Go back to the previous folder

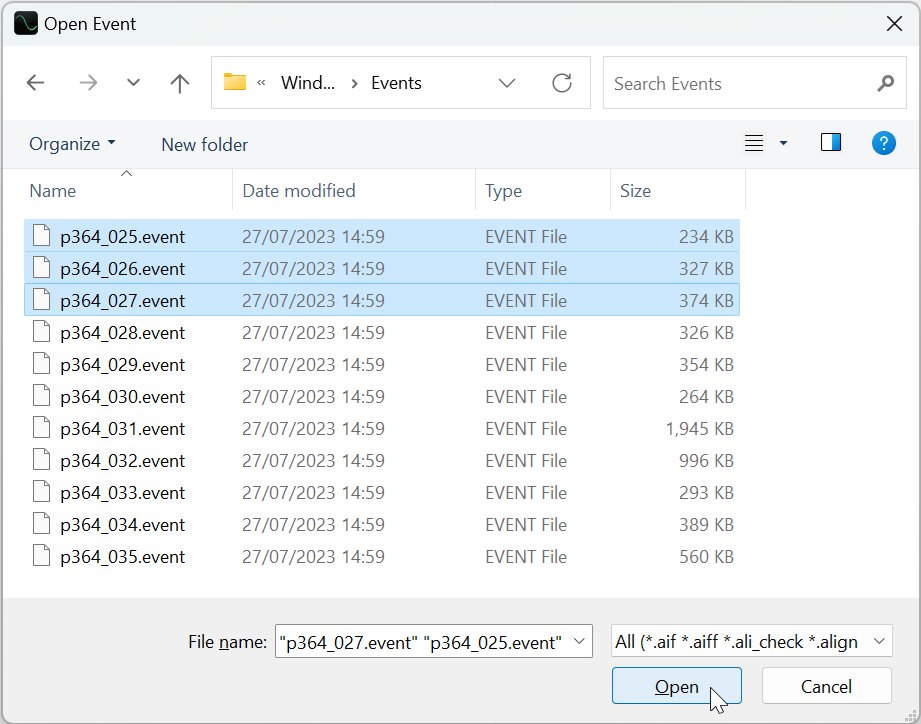point(36,83)
